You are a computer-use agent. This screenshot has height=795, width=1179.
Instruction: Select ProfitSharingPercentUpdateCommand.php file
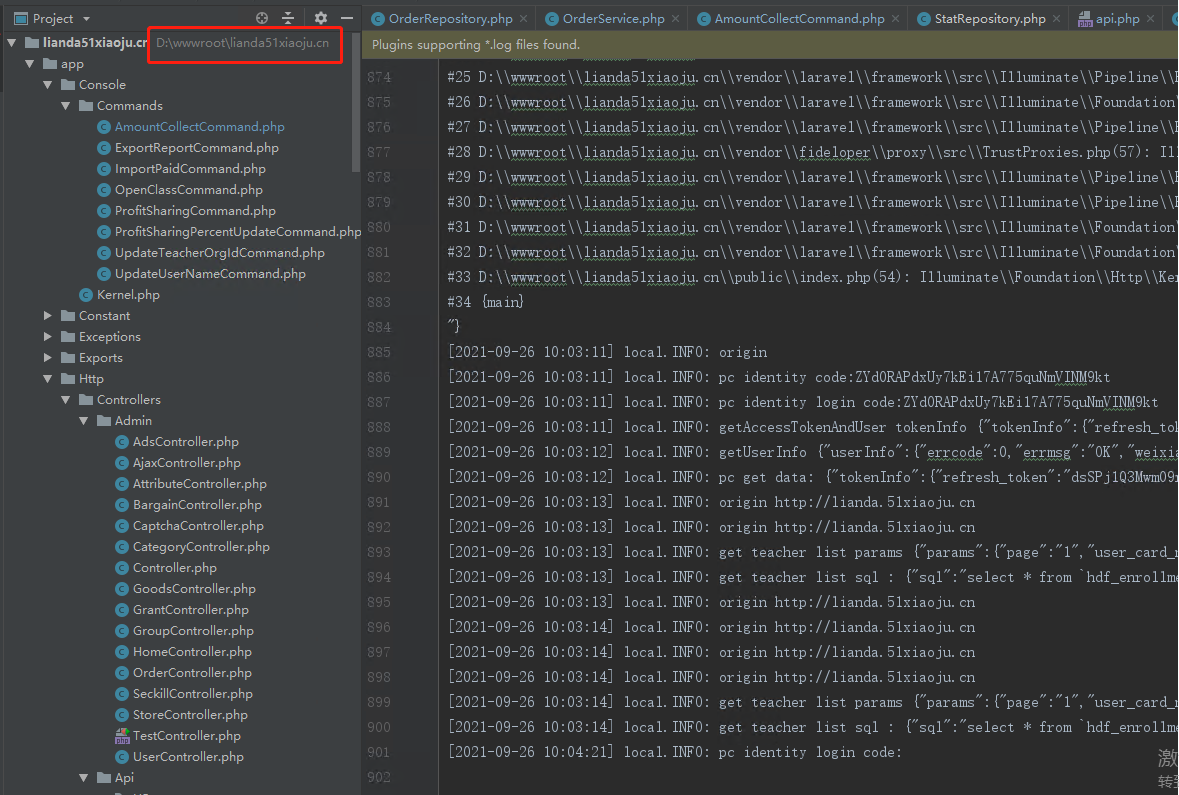click(238, 232)
